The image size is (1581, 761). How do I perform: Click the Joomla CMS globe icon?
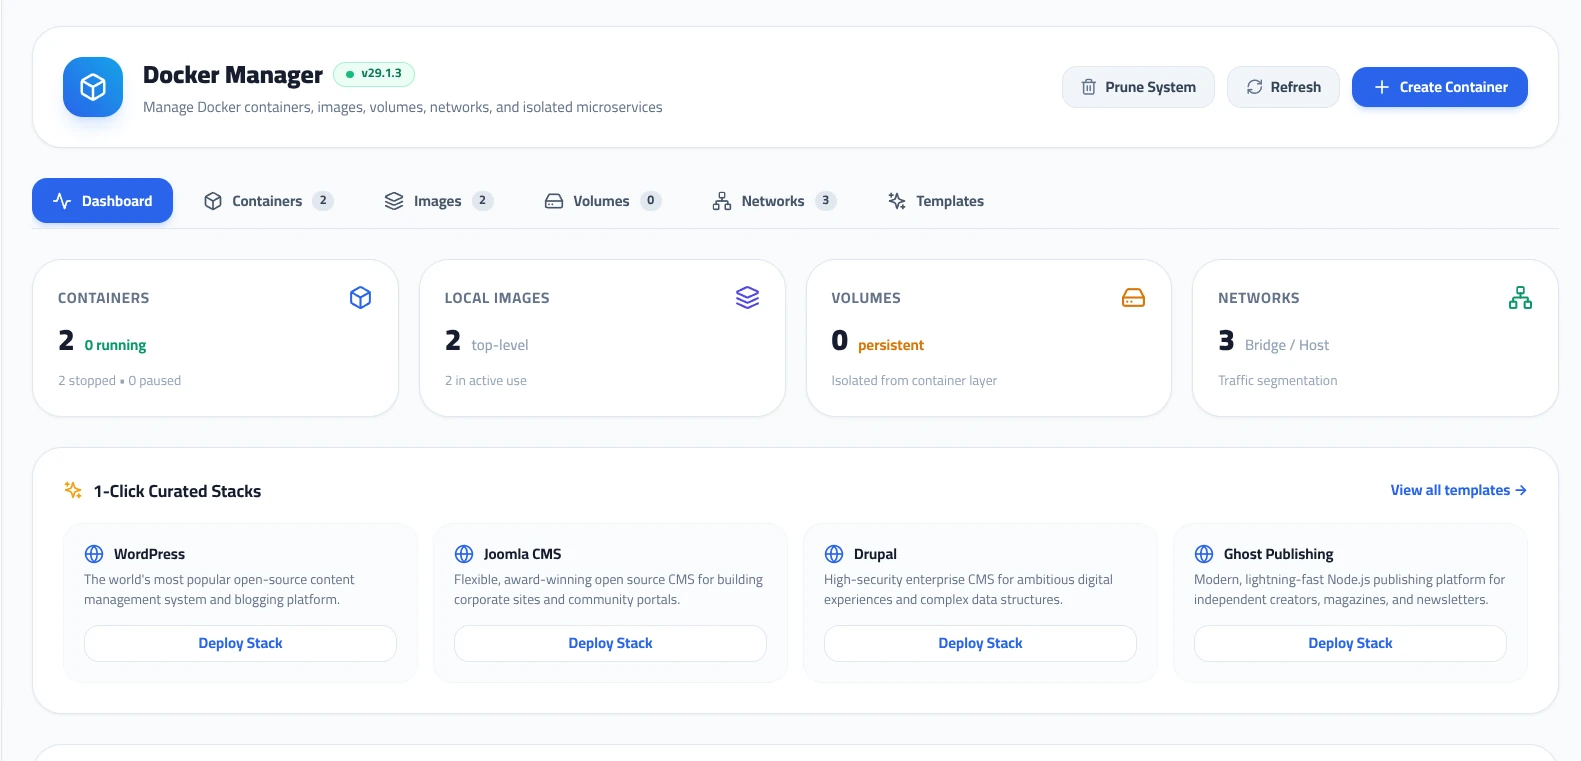click(x=464, y=554)
